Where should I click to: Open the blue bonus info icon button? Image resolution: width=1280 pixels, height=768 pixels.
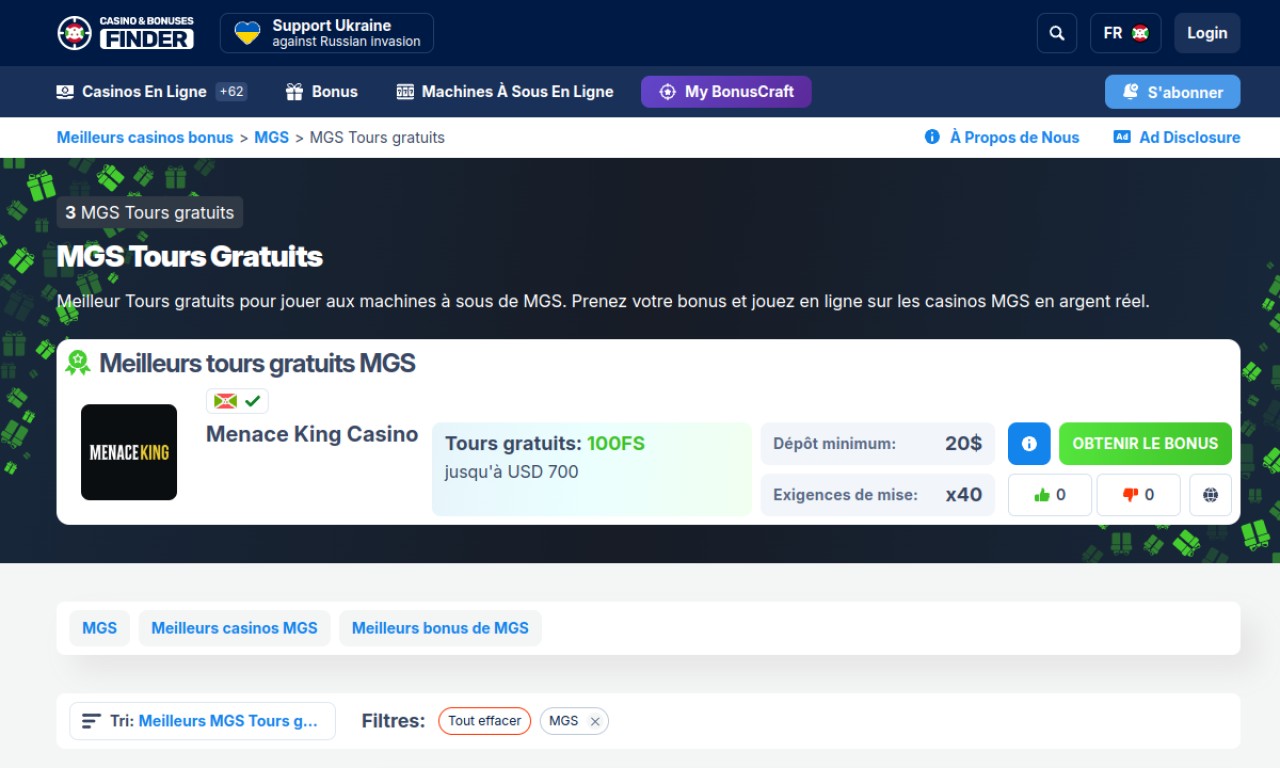[1029, 443]
